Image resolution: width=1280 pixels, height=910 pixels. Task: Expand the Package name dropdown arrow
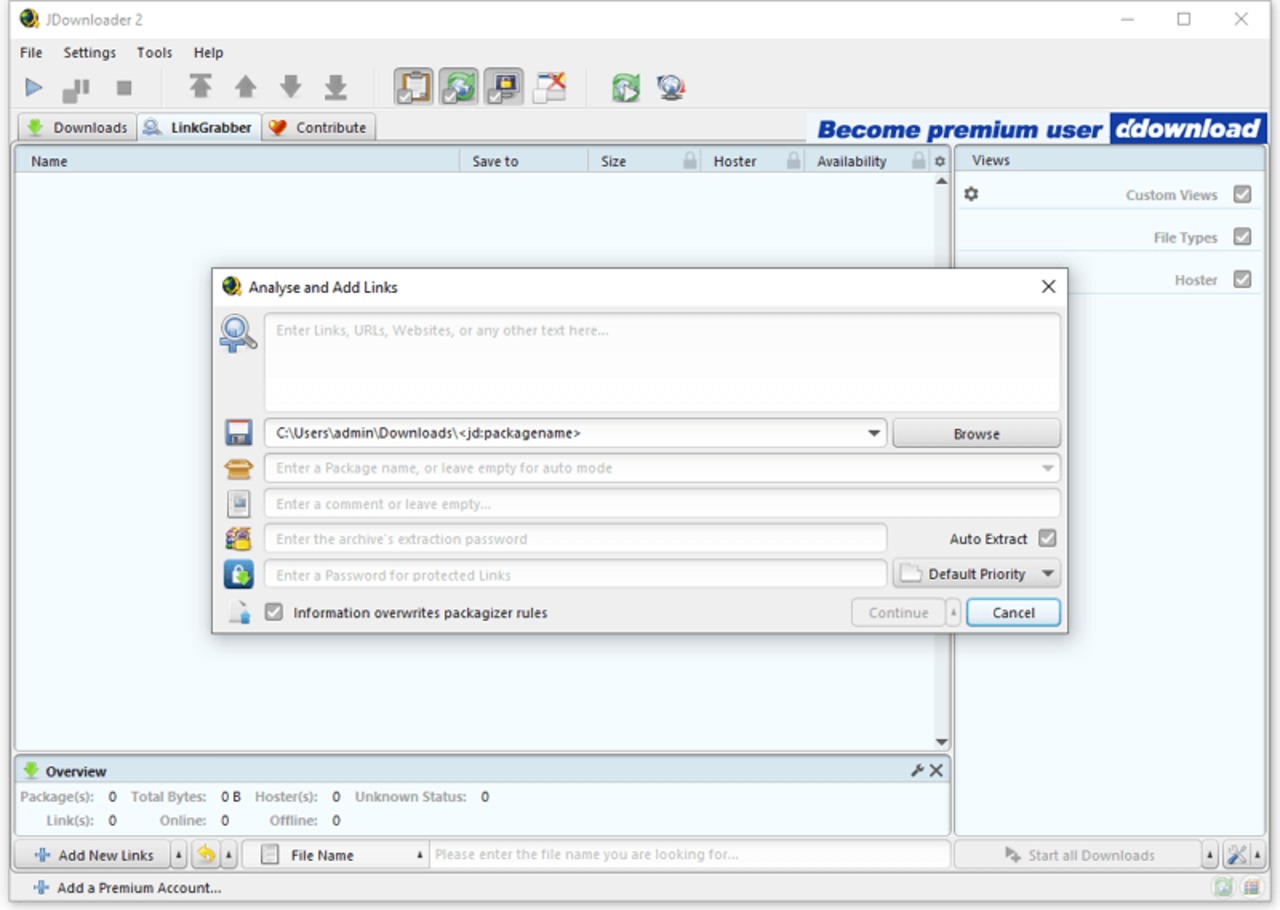(x=1048, y=468)
